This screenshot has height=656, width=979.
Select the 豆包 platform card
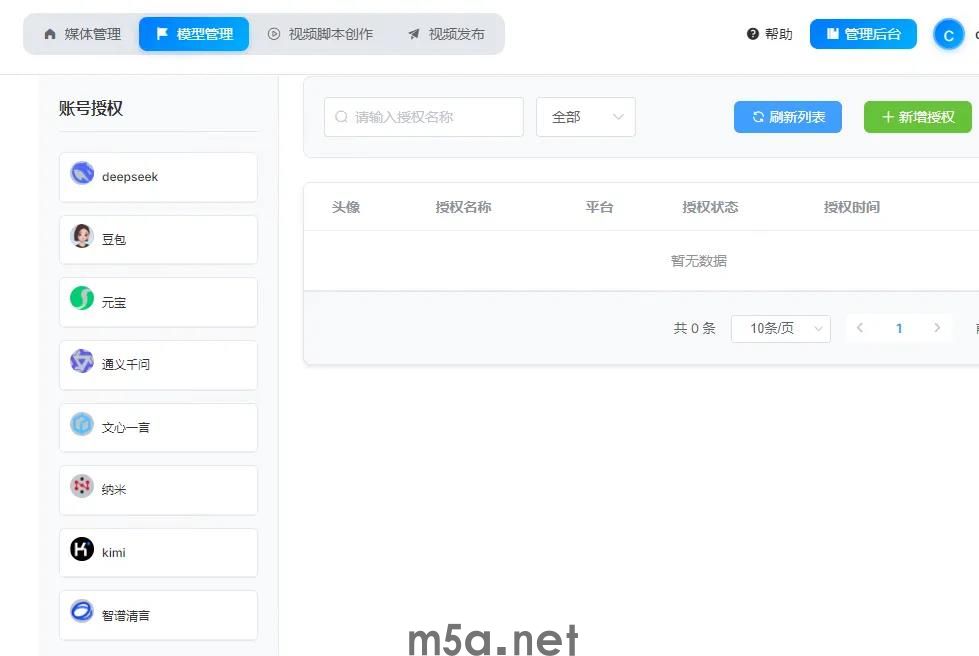(x=159, y=240)
